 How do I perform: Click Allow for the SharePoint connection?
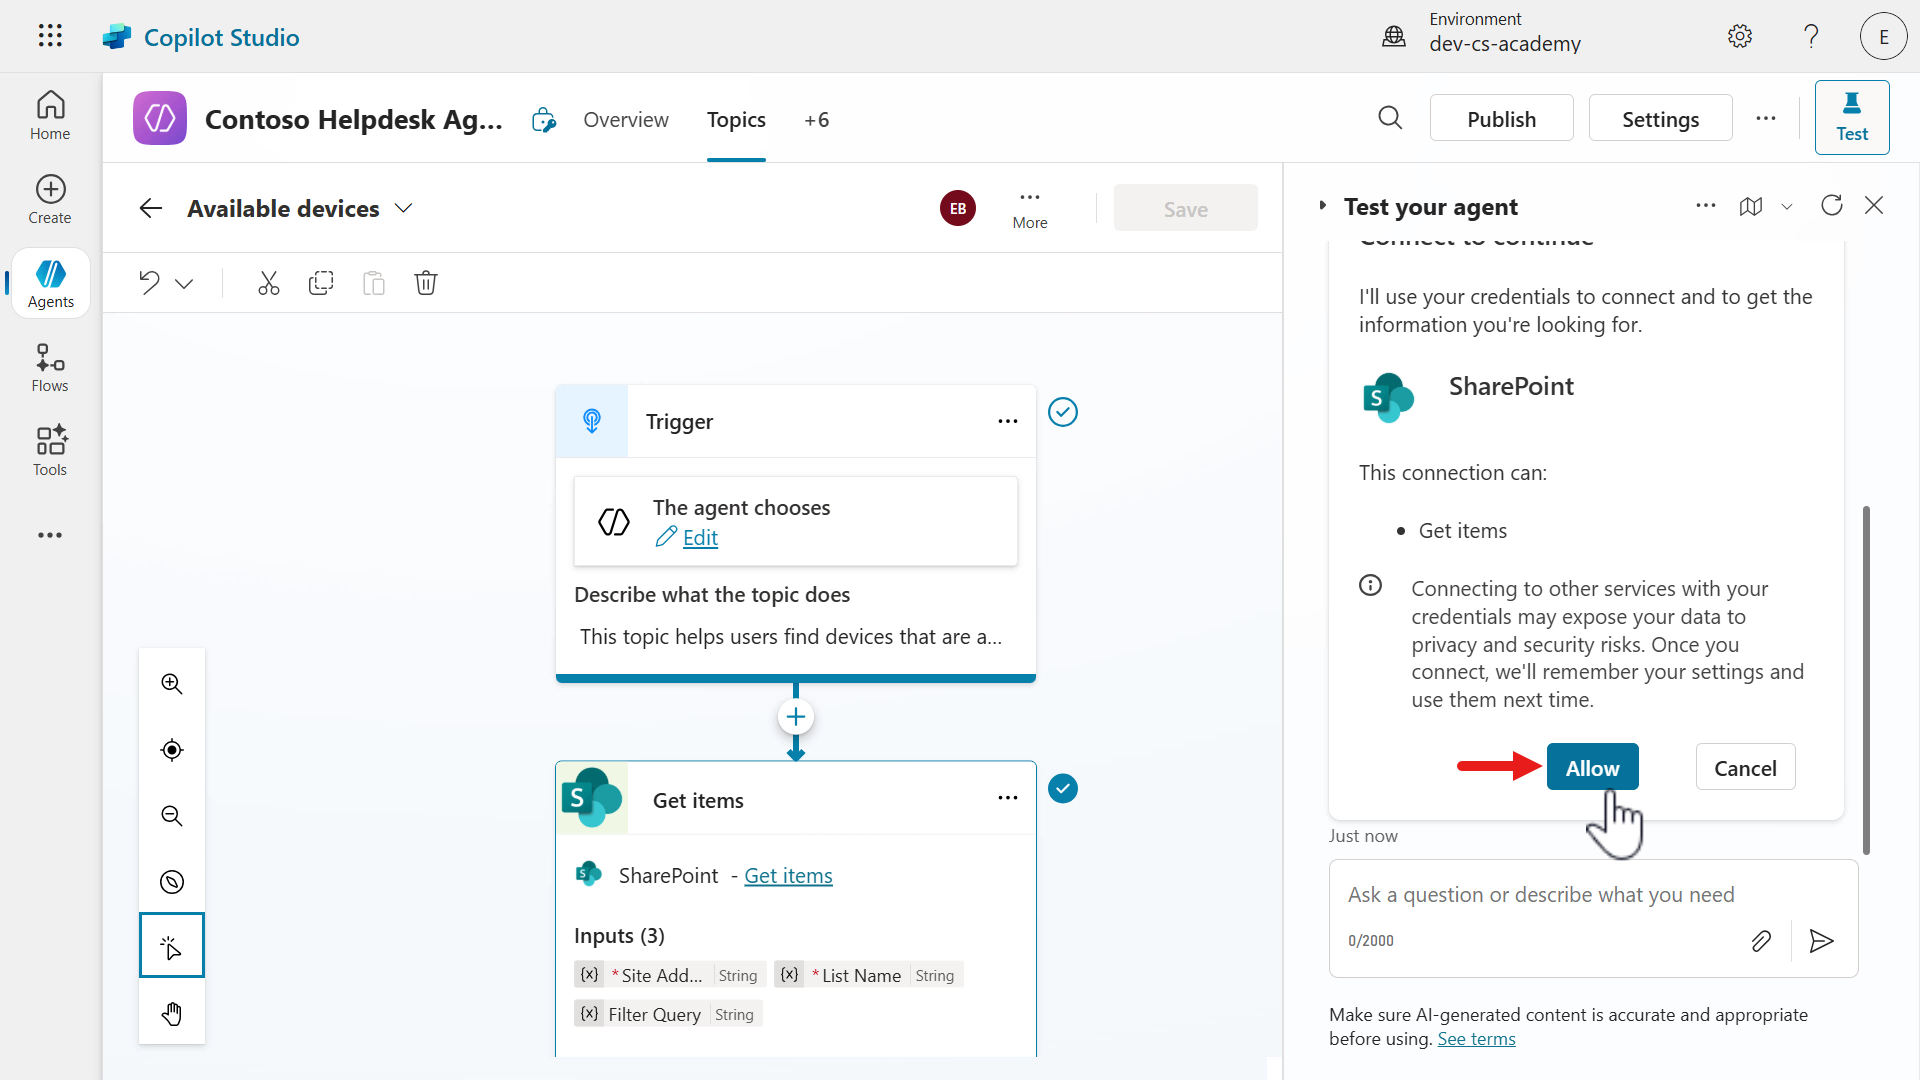tap(1592, 768)
